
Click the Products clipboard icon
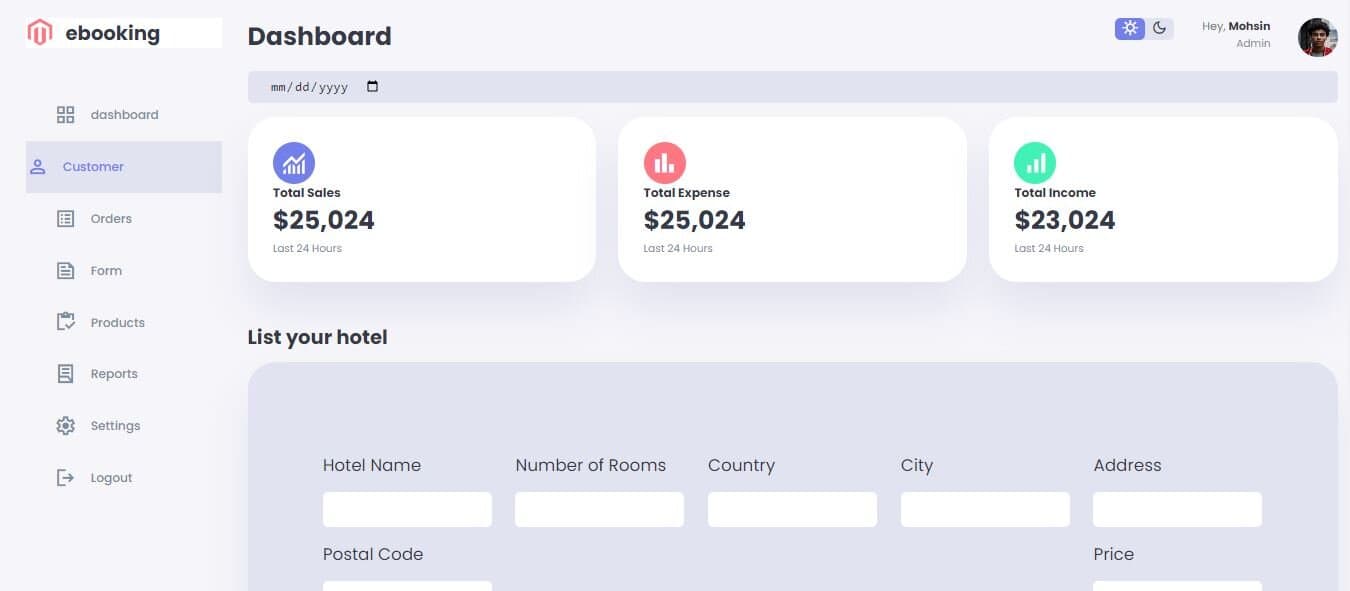click(x=66, y=322)
